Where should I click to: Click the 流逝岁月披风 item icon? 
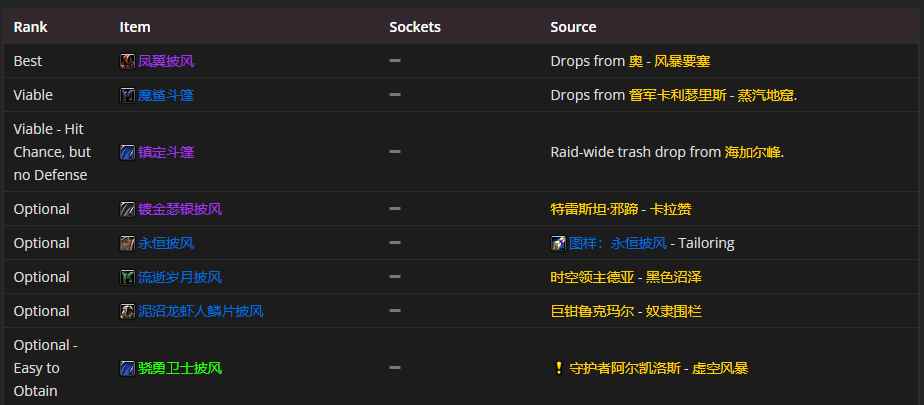pos(127,277)
